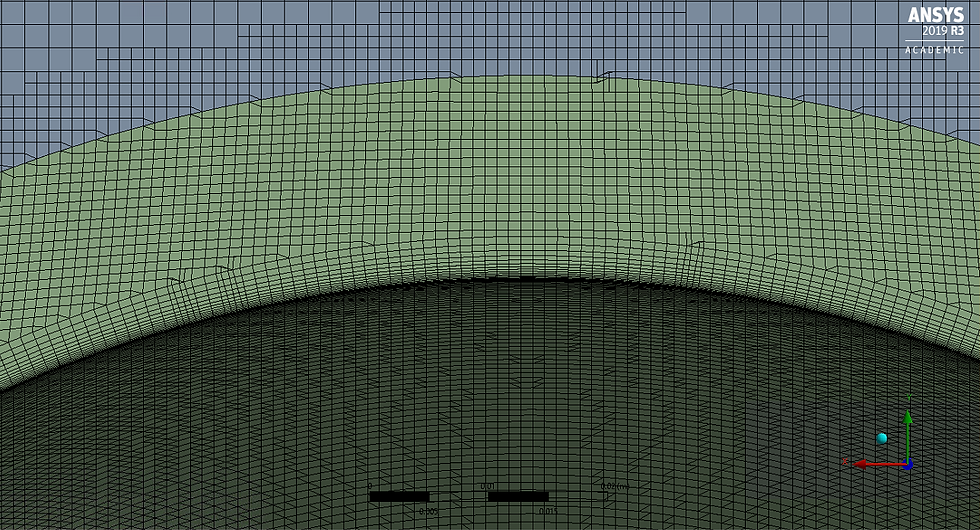
Task: Click the green Y axis arrow on triad
Action: point(908,435)
